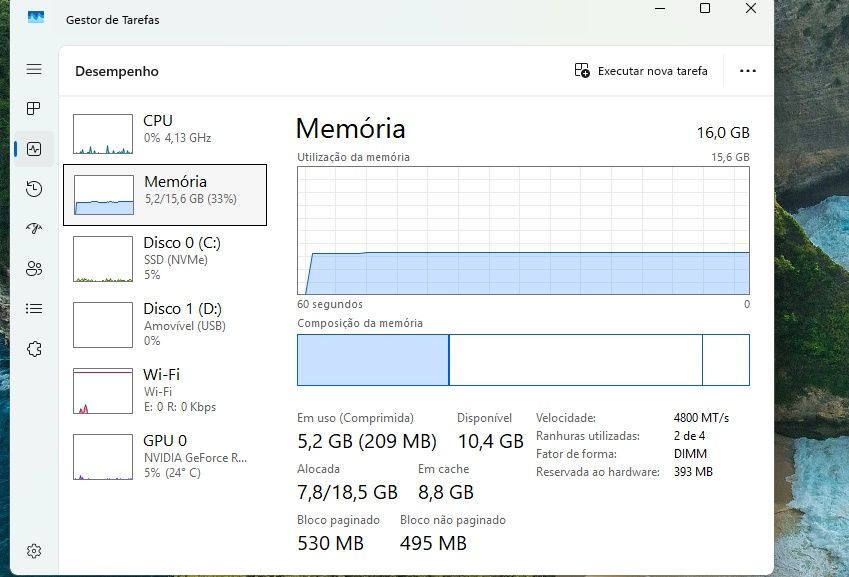Image resolution: width=849 pixels, height=577 pixels.
Task: Select the GPU 0 NVIDIA item
Action: [x=165, y=456]
